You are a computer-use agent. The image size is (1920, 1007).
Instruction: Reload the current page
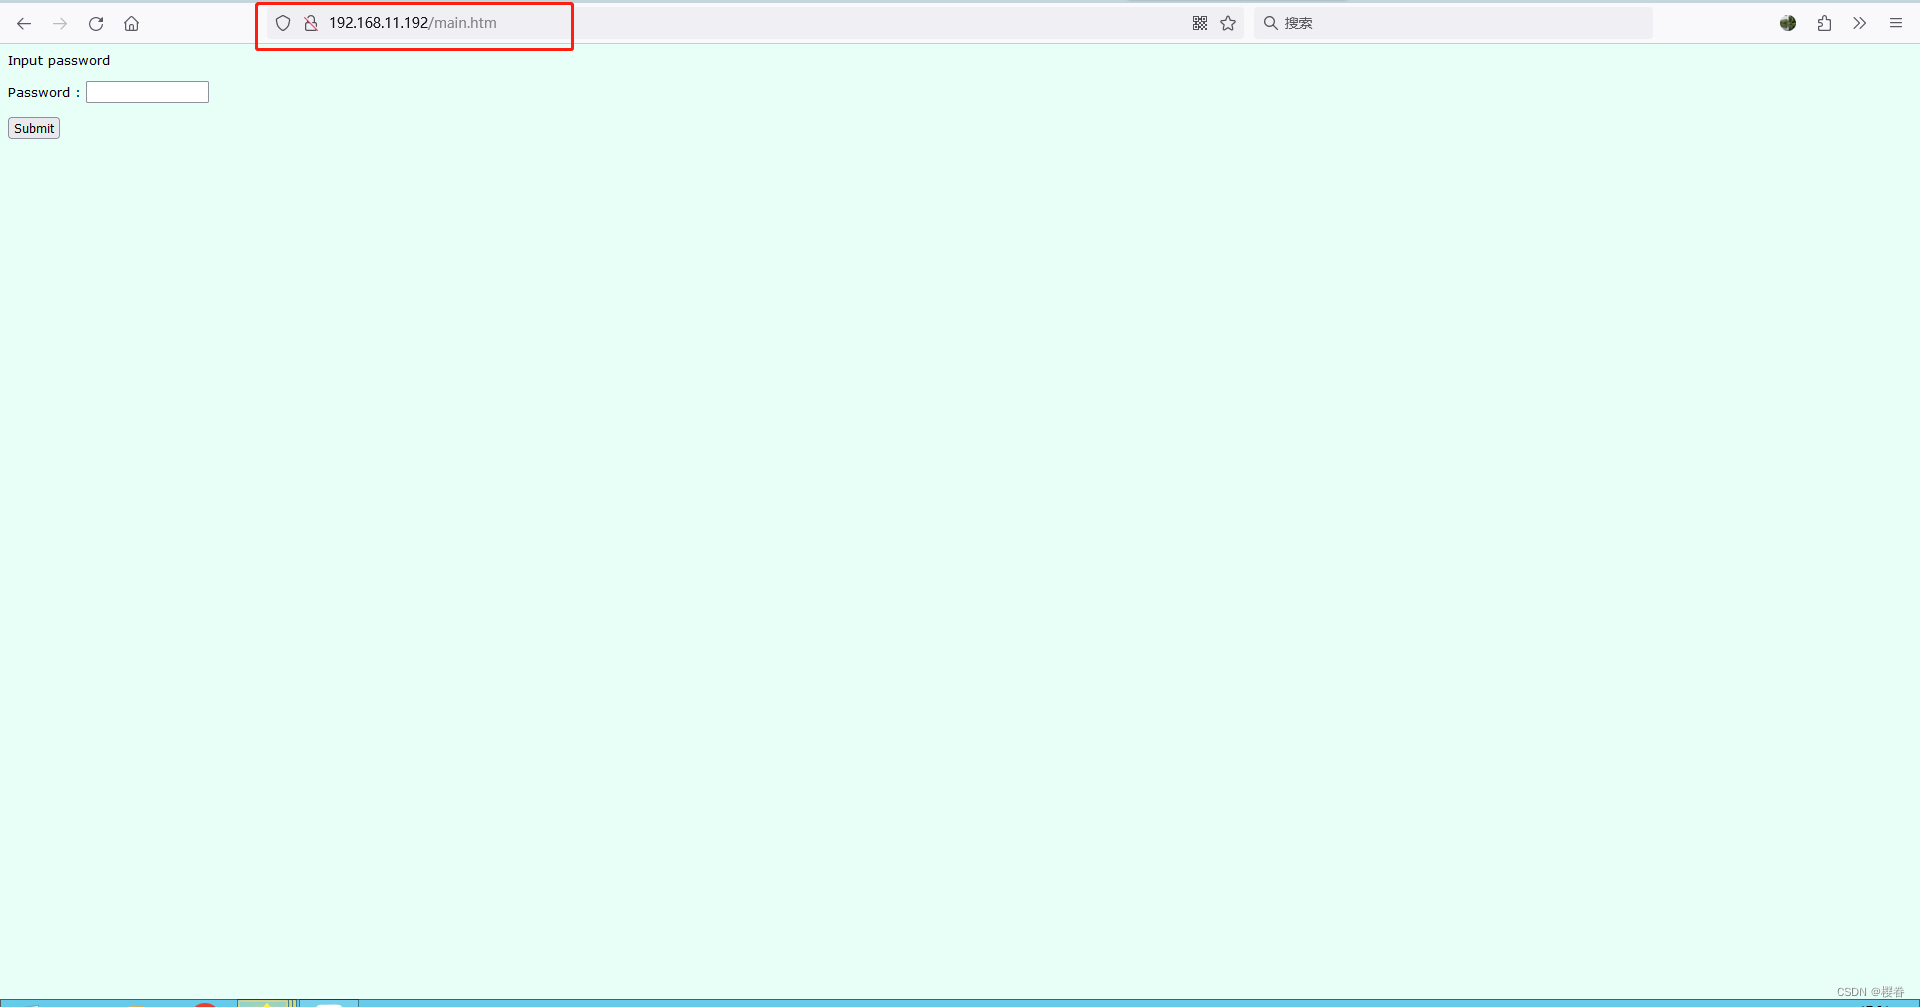pyautogui.click(x=96, y=23)
